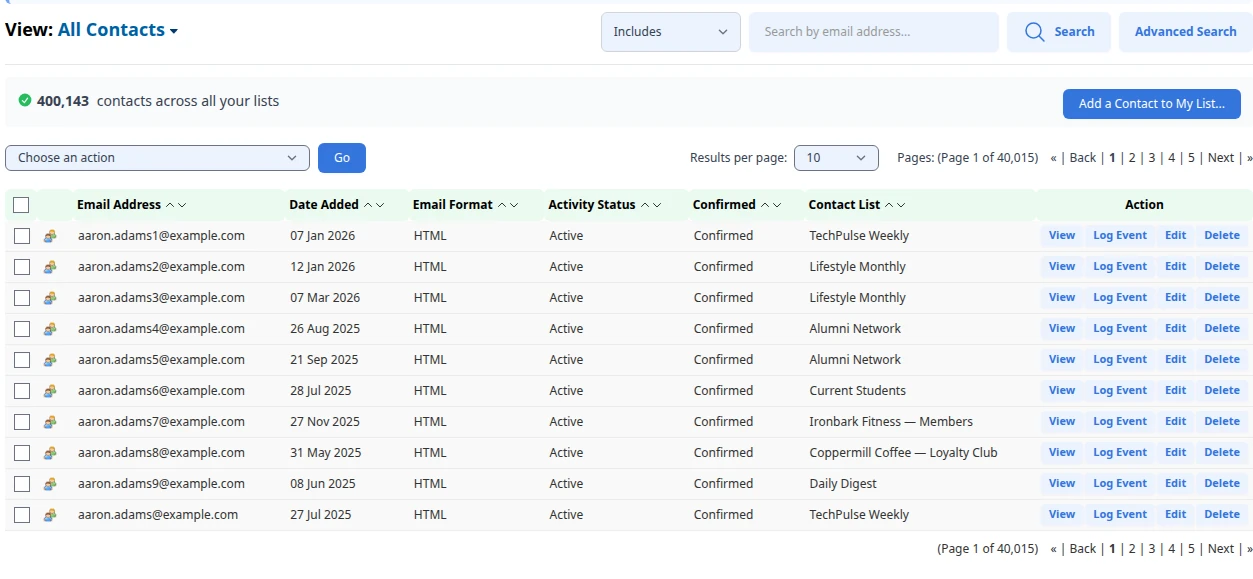Sort Date Added ascending using up arrow

[368, 205]
